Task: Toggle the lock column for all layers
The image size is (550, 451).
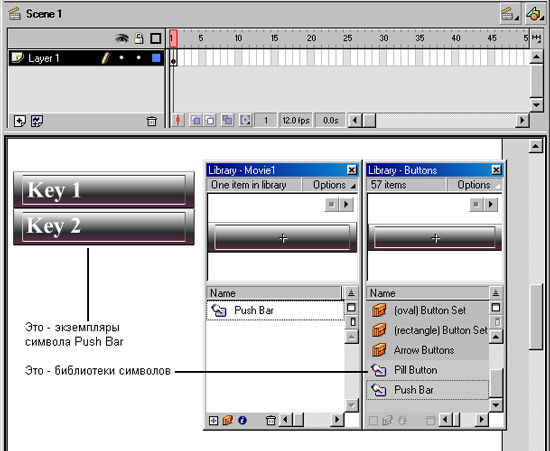Action: [139, 38]
